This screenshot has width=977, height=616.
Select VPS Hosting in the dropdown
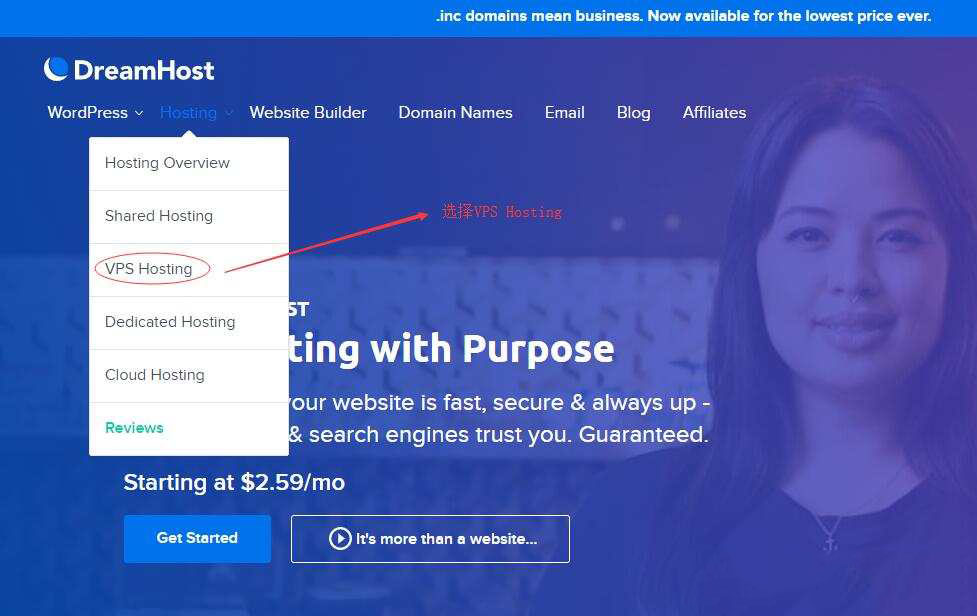[x=189, y=270]
